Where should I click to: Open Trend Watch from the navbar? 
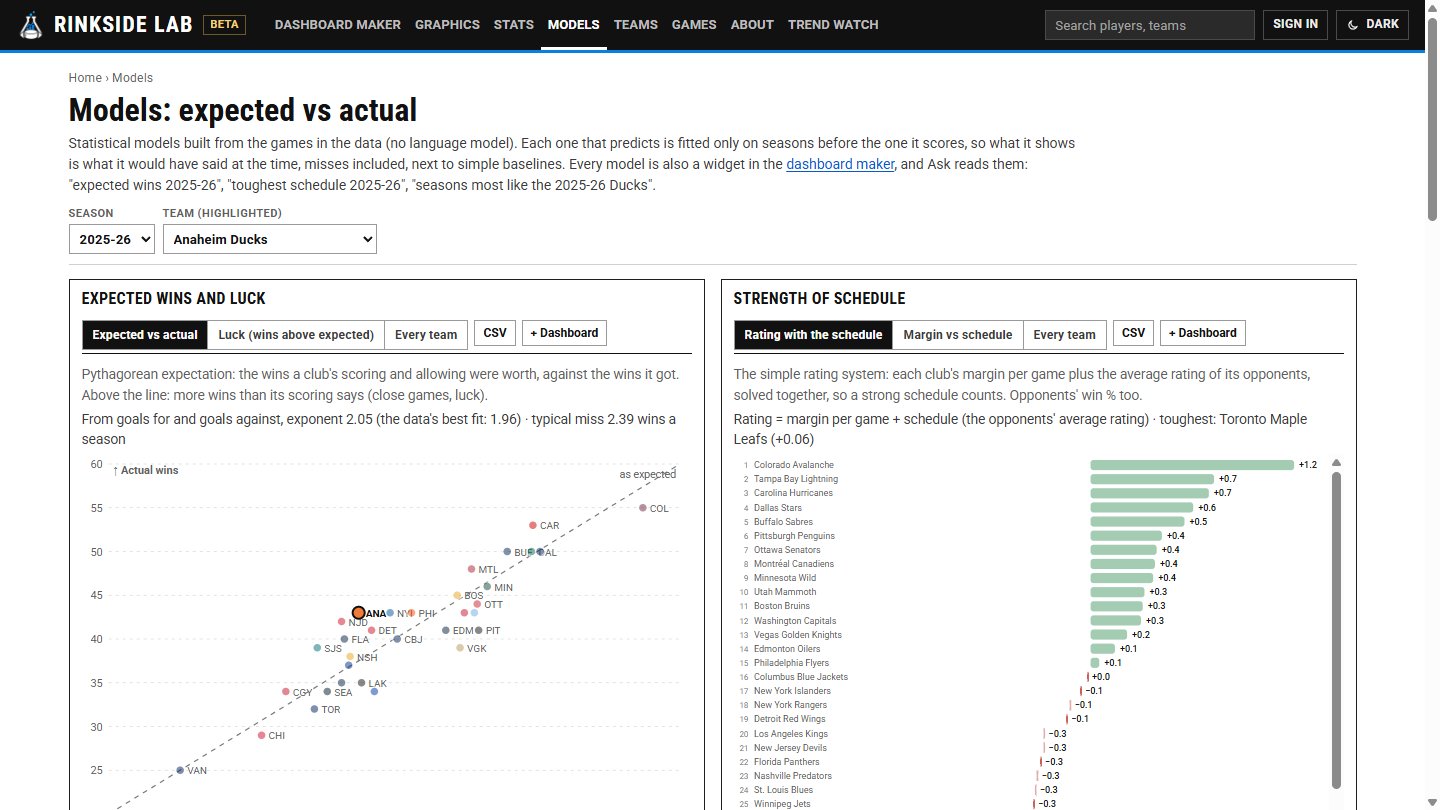(833, 25)
